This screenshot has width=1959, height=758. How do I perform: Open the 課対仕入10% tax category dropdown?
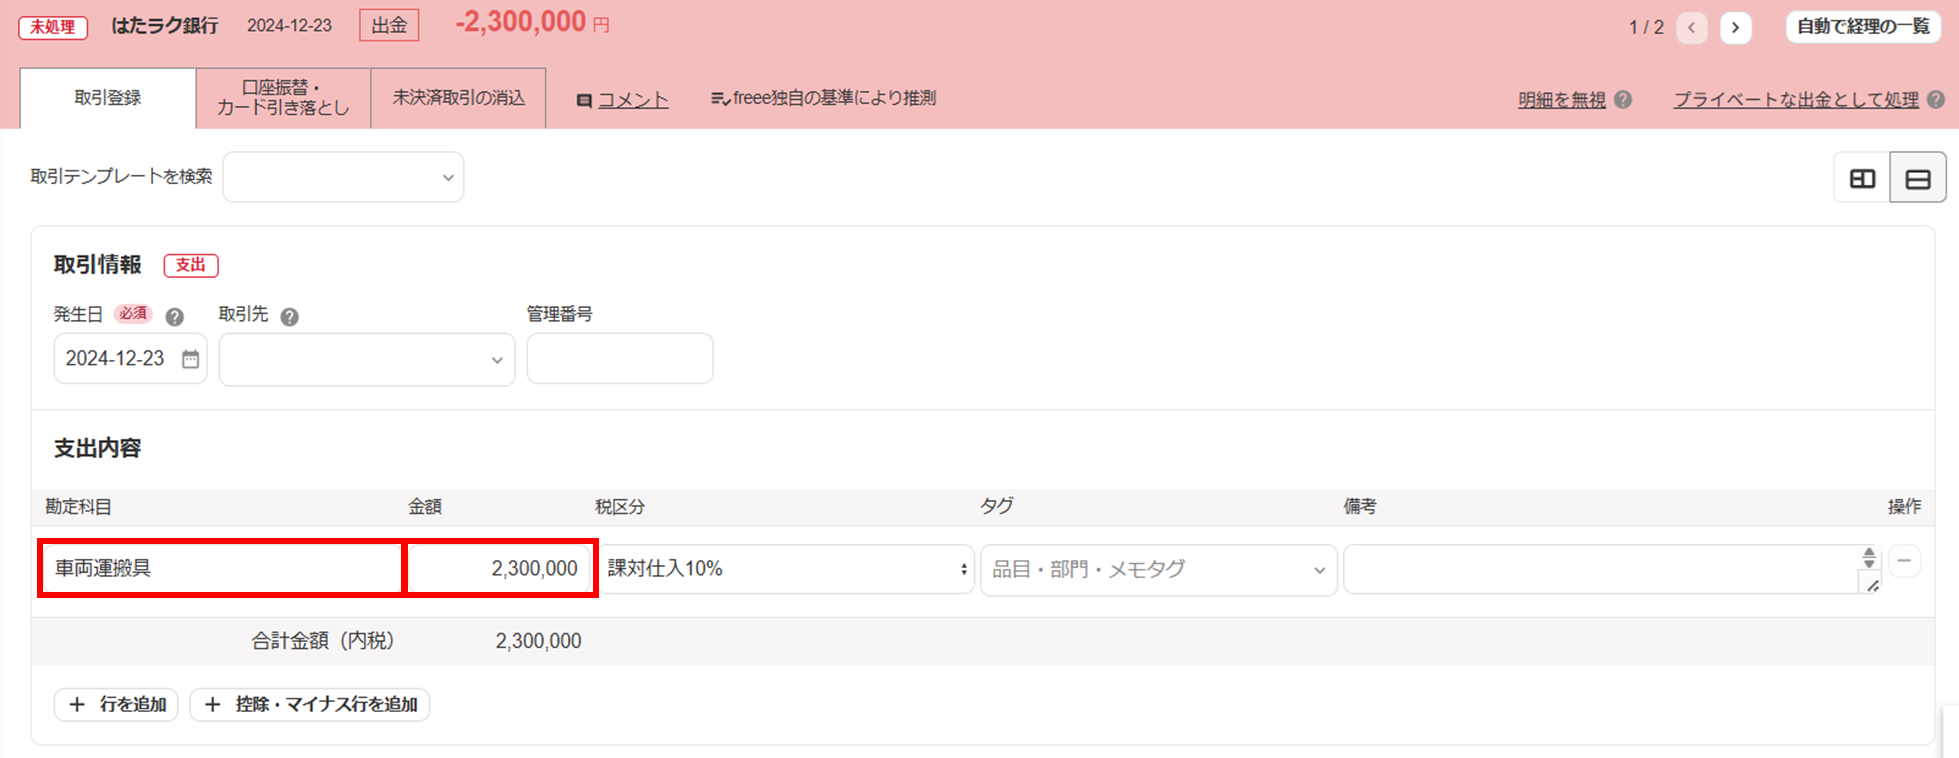tap(786, 569)
